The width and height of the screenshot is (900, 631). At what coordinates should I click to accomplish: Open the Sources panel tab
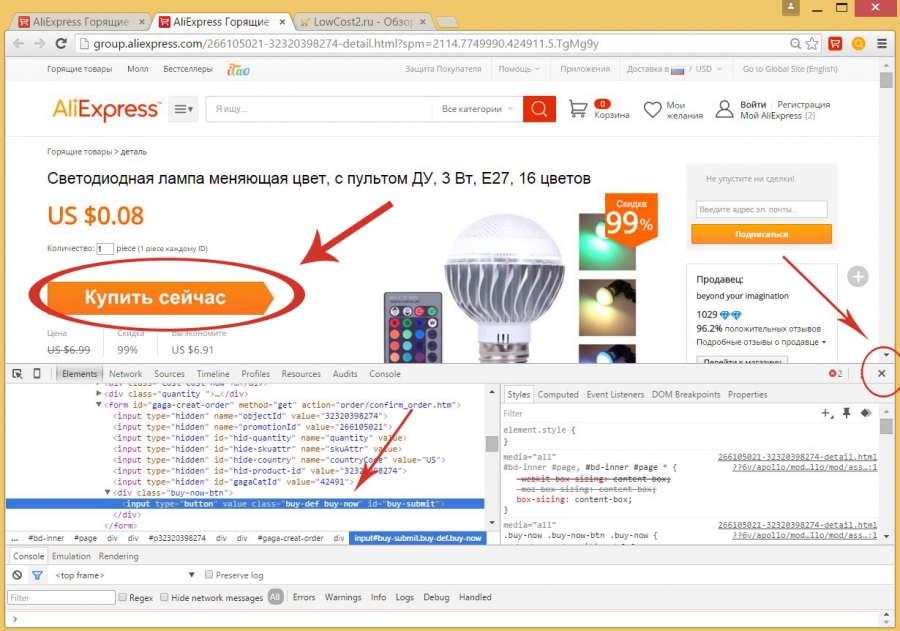tap(169, 374)
